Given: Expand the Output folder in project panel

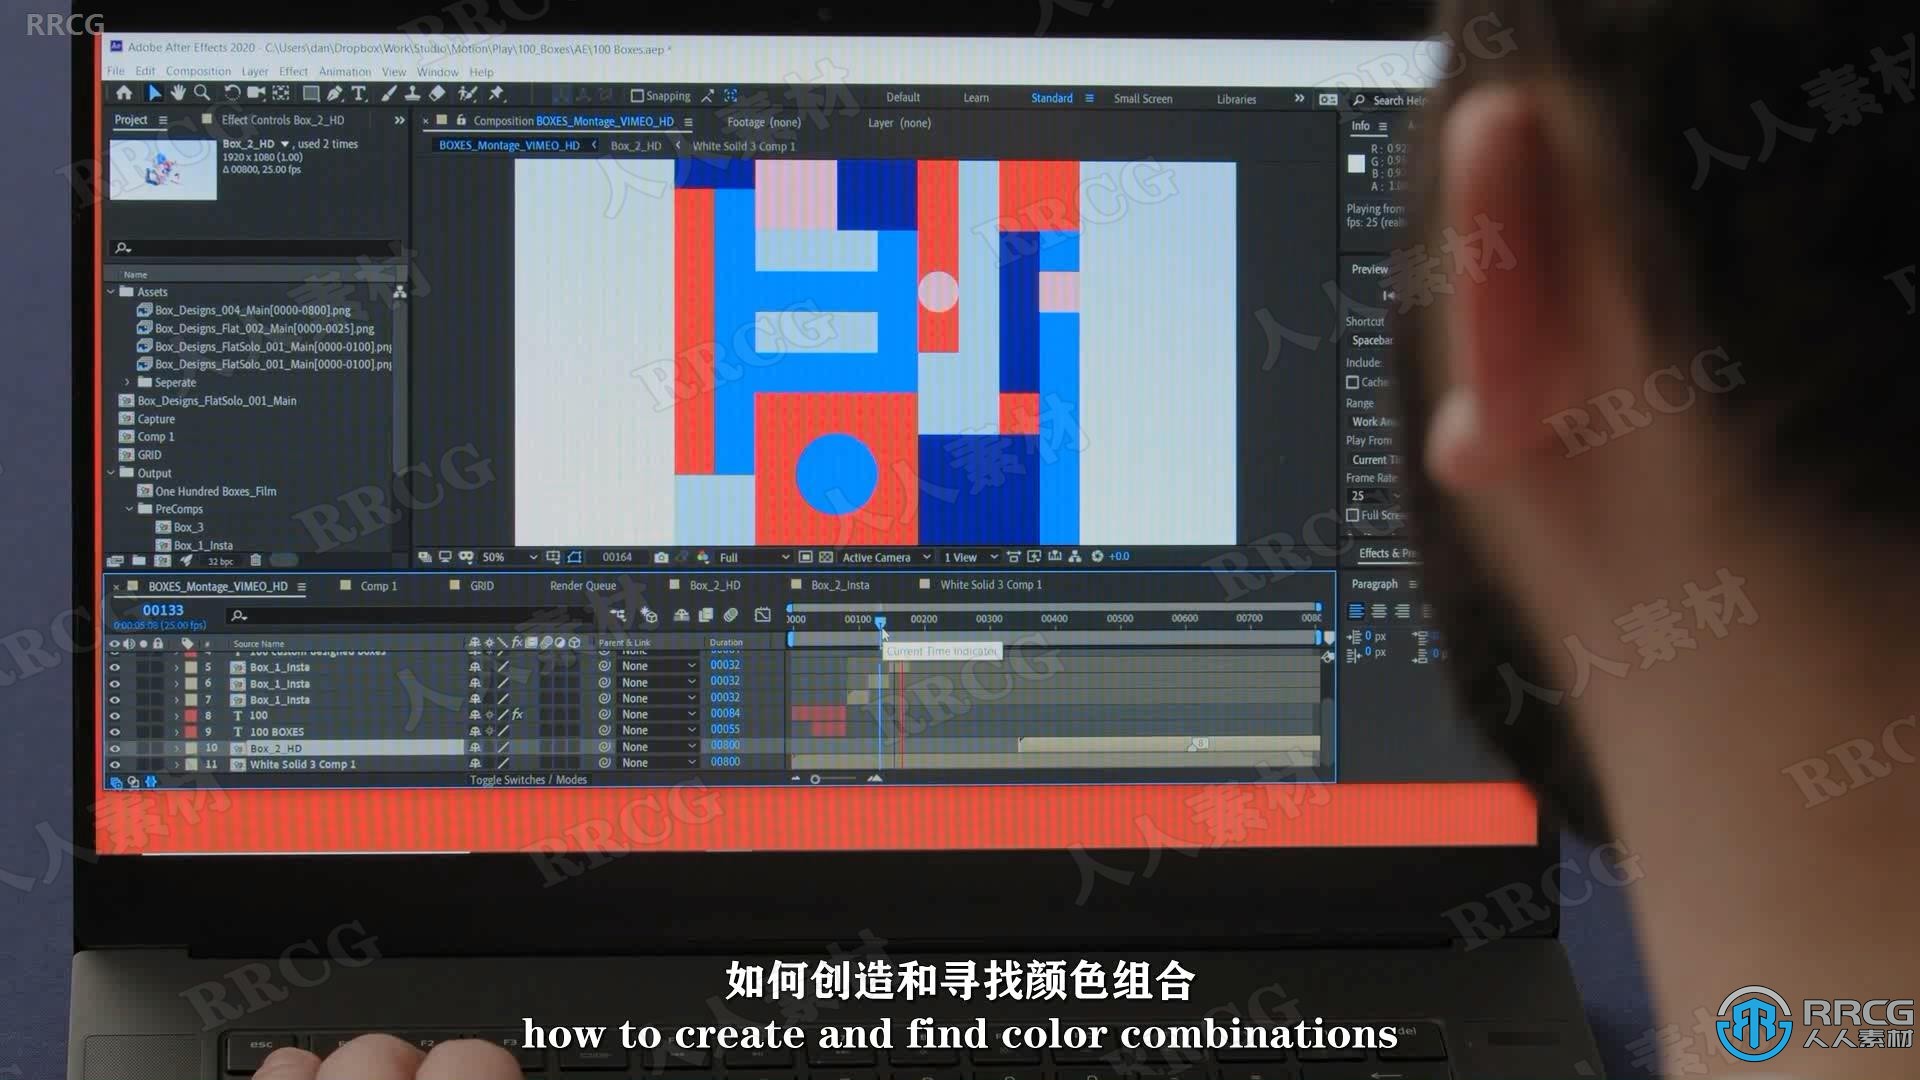Looking at the screenshot, I should 116,471.
